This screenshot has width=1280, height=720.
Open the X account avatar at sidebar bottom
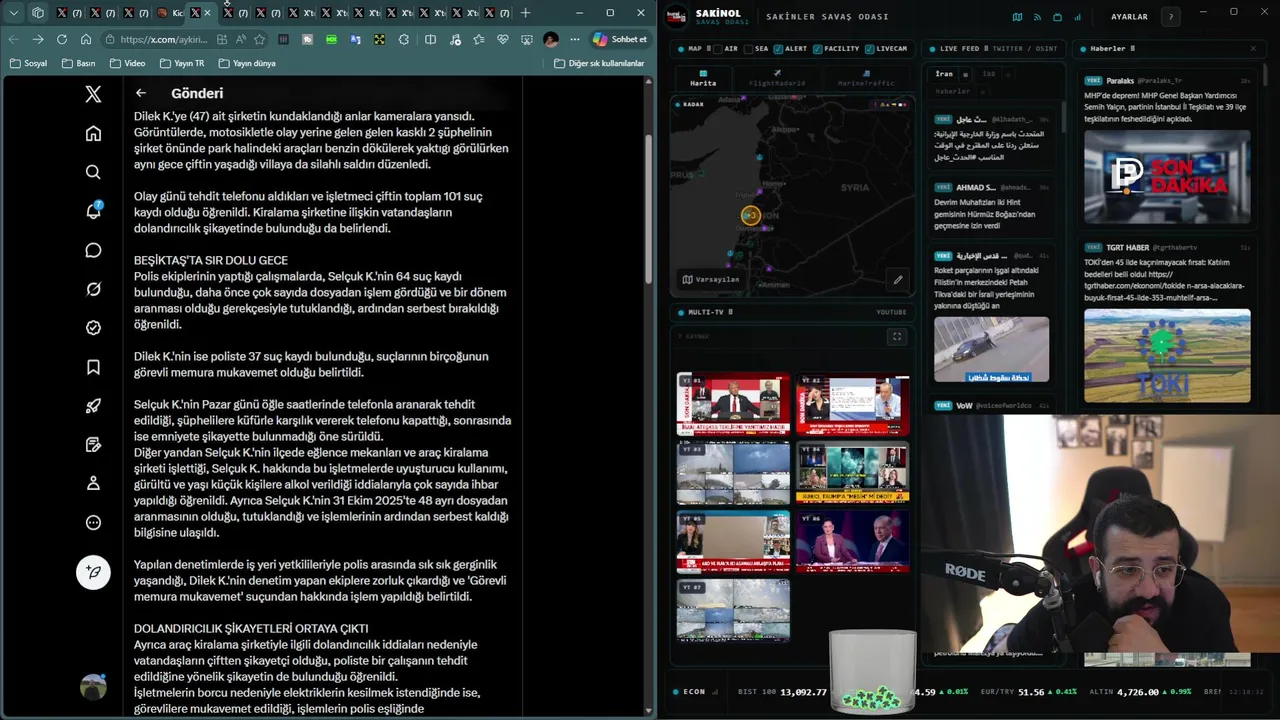93,687
